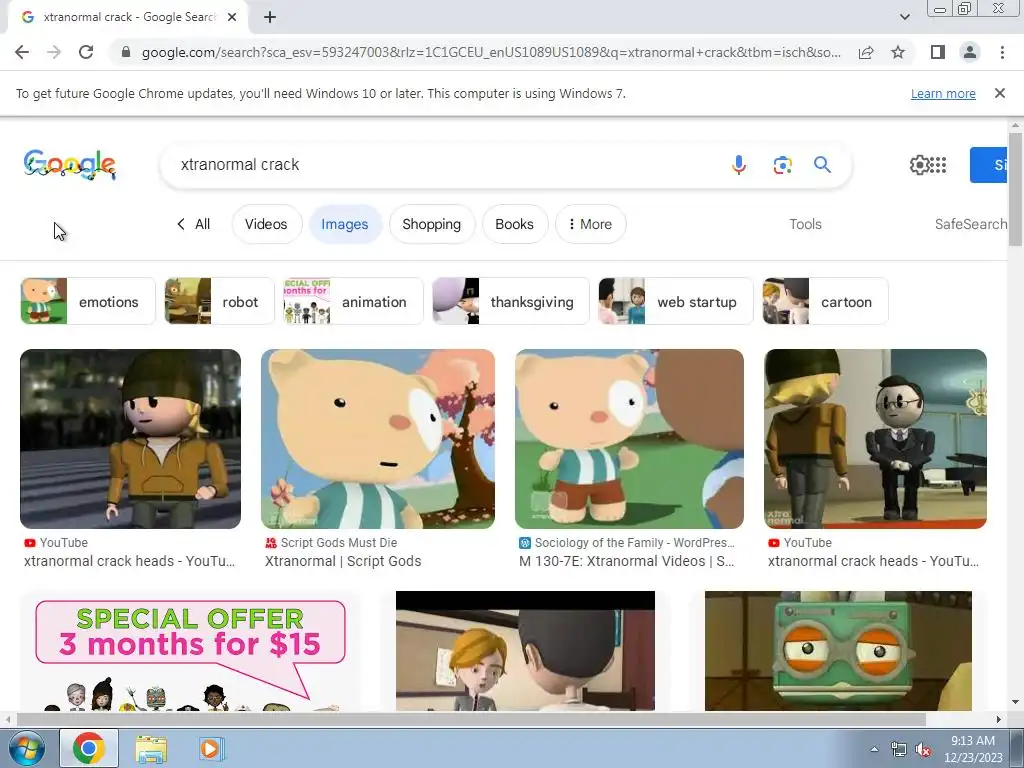Switch to Videos tab

[266, 224]
